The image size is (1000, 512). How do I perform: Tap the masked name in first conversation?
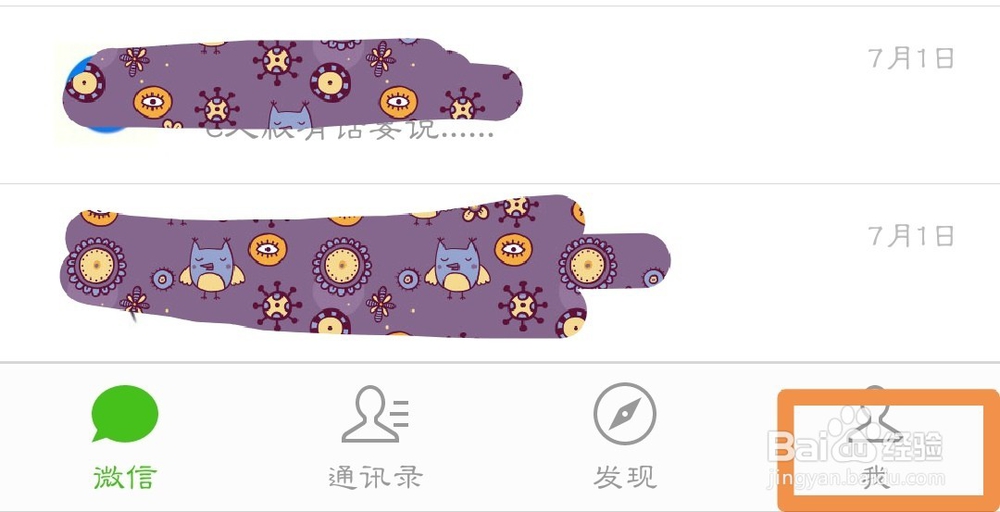[292, 83]
